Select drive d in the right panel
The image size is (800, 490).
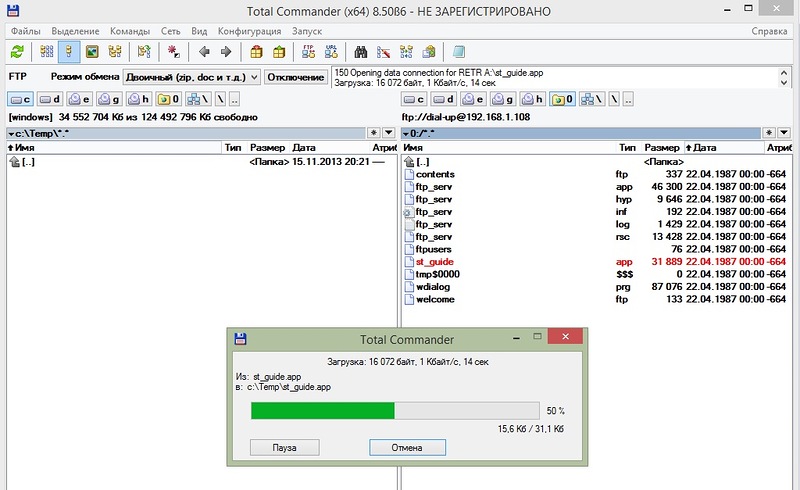pos(443,100)
